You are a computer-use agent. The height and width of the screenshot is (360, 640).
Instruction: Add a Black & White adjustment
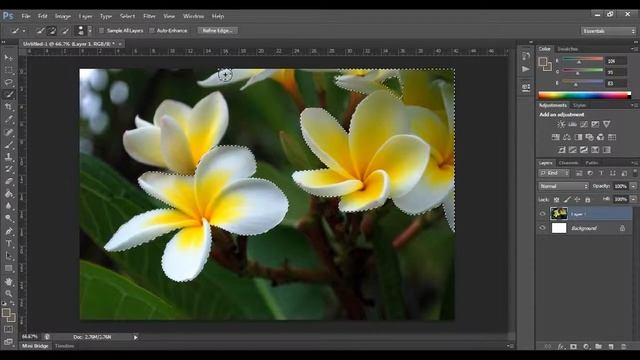pyautogui.click(x=578, y=137)
